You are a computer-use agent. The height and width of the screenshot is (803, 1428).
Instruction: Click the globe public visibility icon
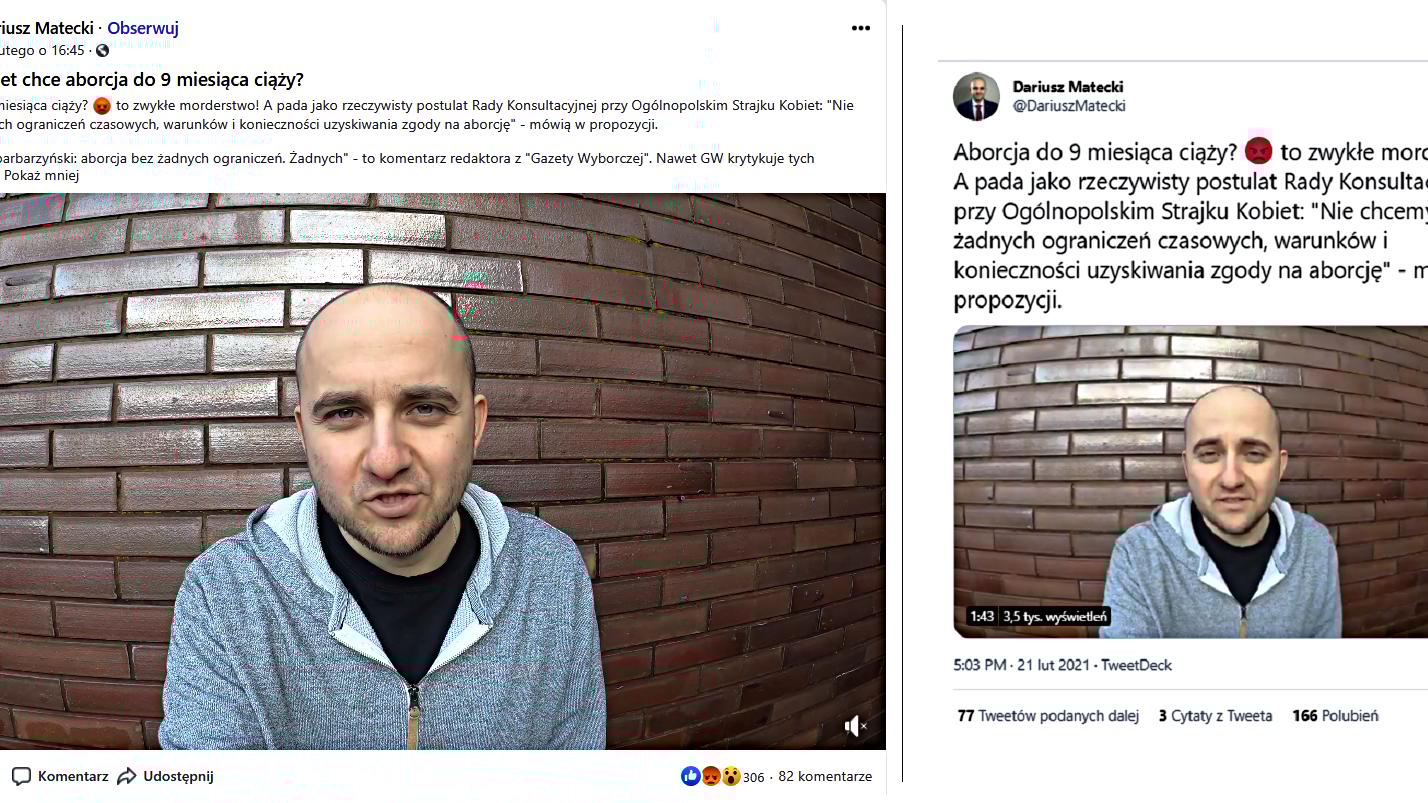click(x=102, y=51)
